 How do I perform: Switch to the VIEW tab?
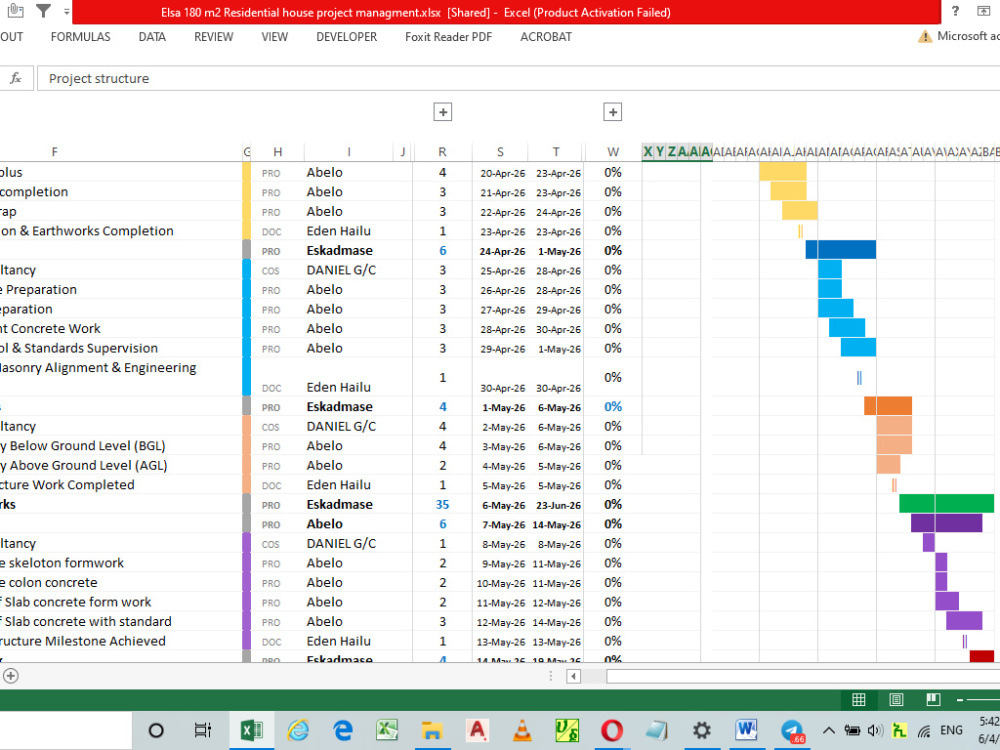pyautogui.click(x=274, y=37)
